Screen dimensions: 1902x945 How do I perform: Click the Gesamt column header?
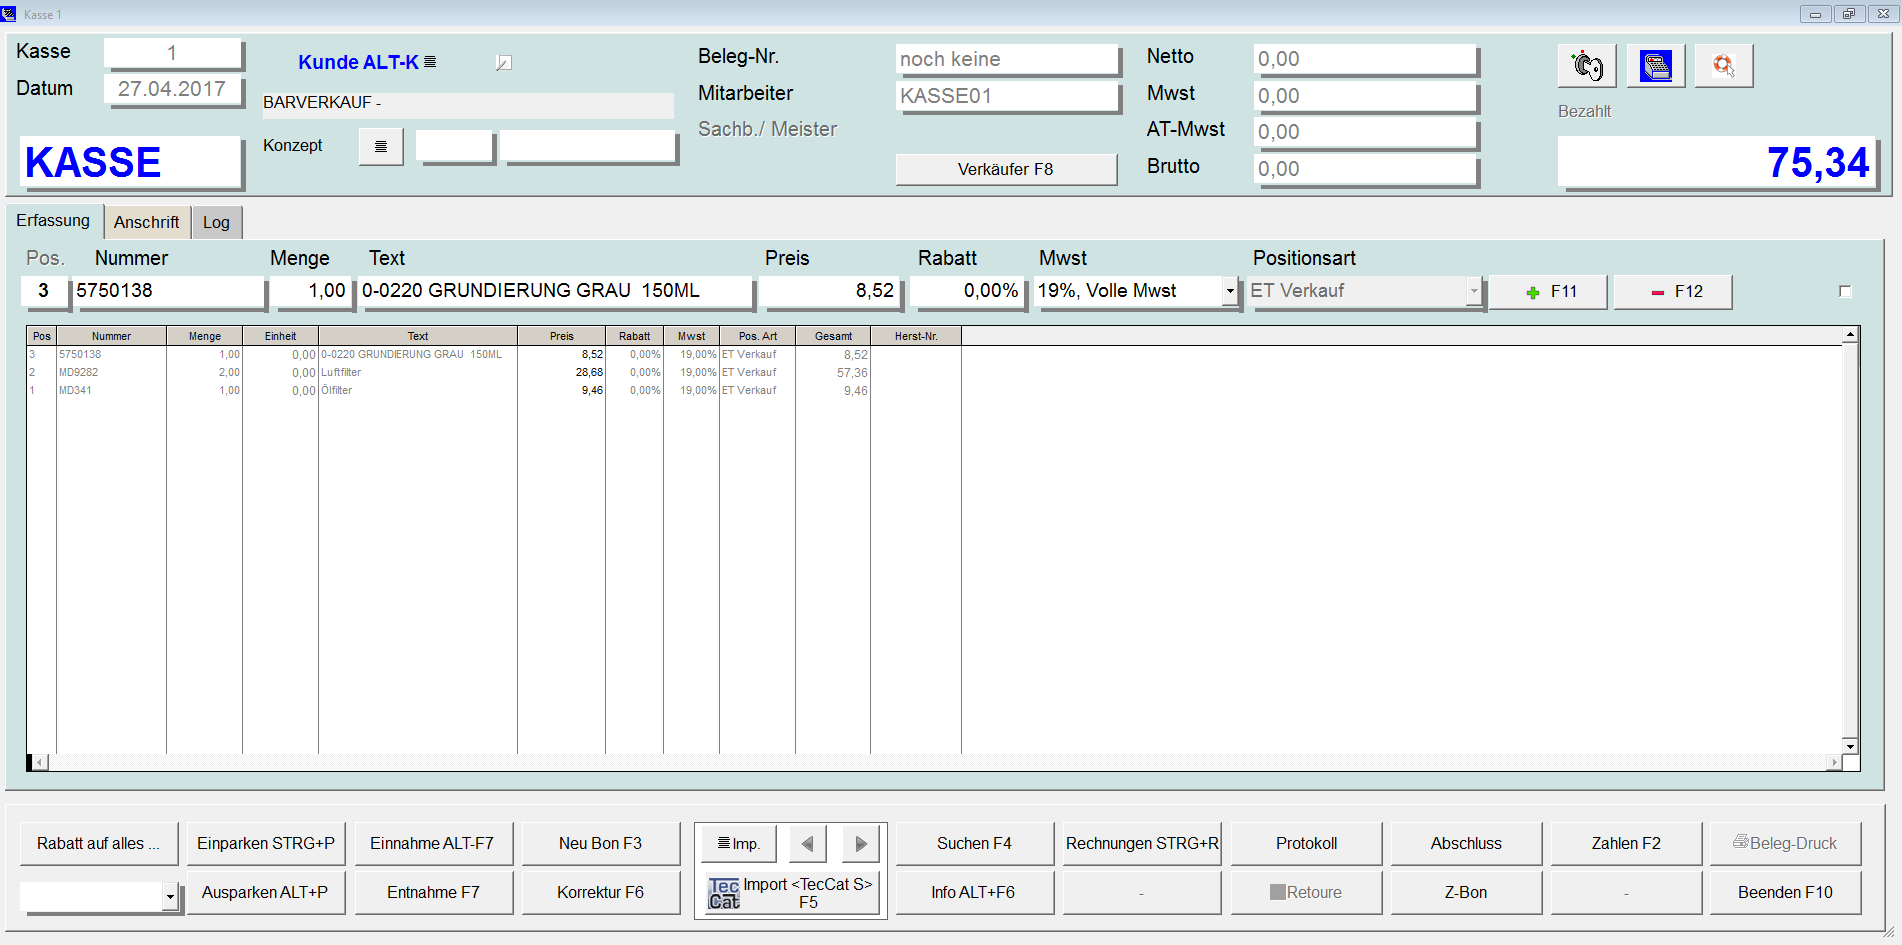(x=833, y=336)
